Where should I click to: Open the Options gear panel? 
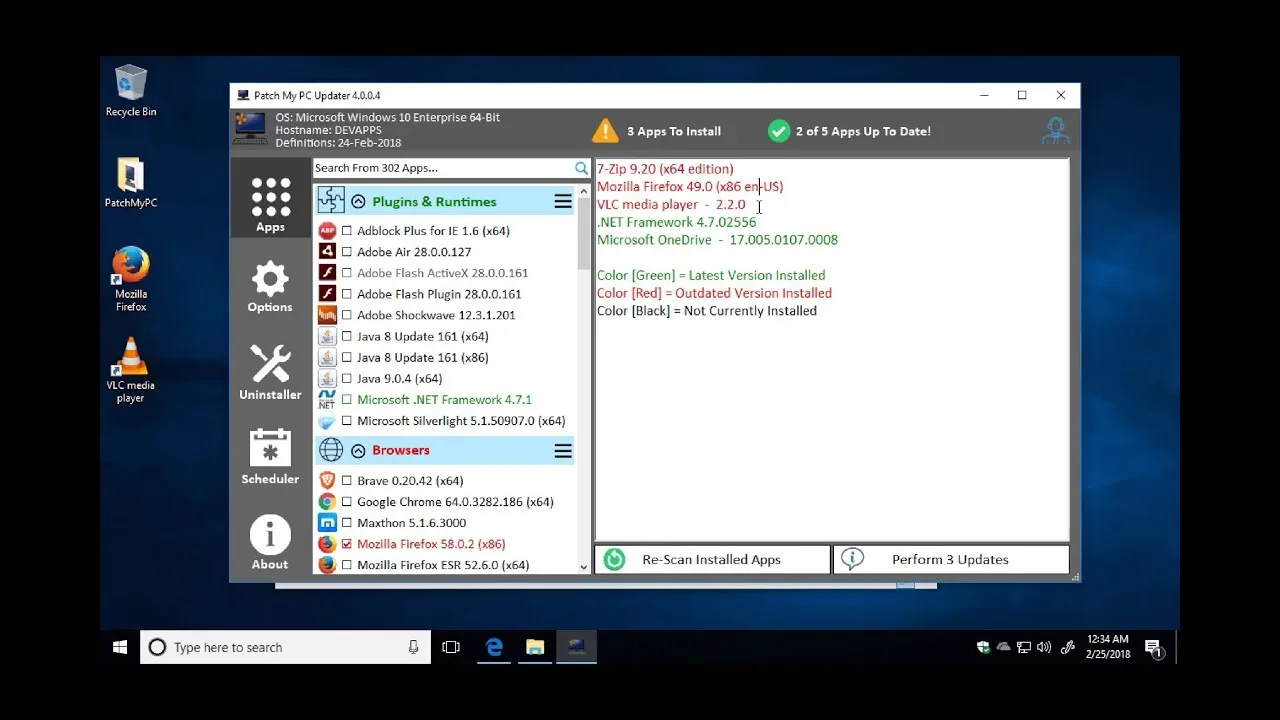[270, 287]
